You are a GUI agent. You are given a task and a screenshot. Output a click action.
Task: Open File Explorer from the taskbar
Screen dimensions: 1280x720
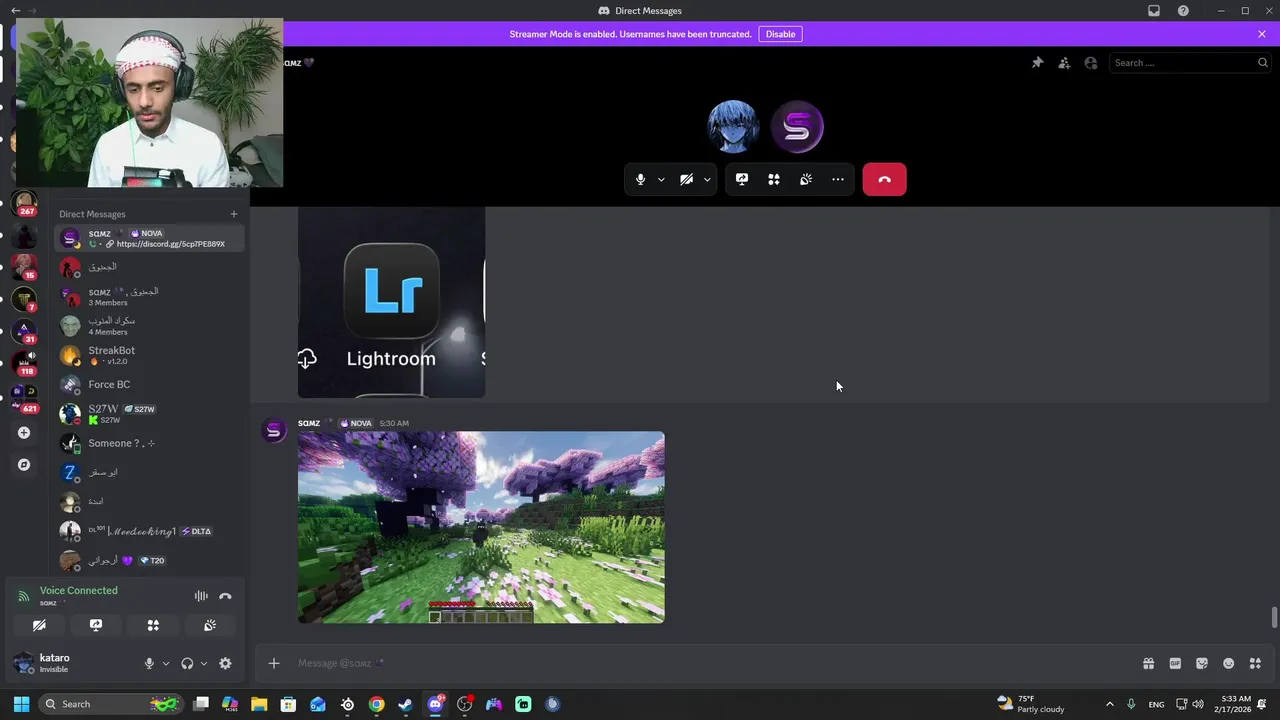point(259,704)
